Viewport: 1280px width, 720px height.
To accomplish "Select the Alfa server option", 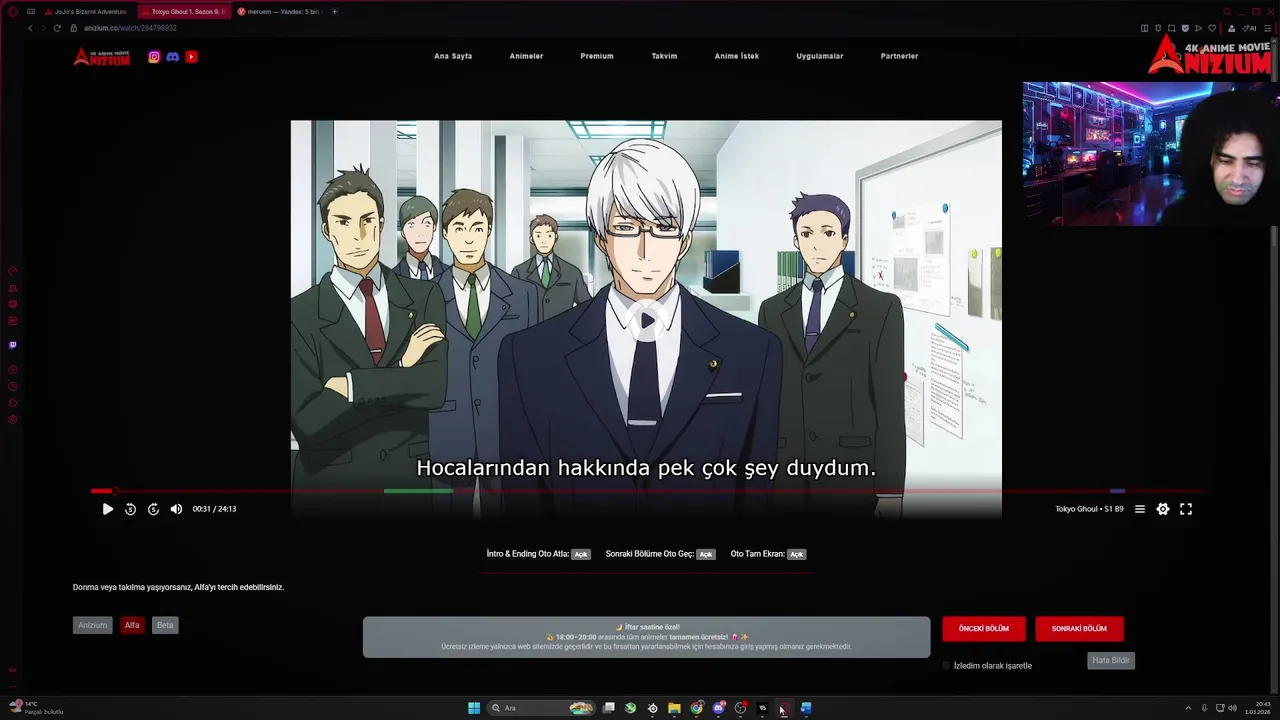I will (132, 625).
